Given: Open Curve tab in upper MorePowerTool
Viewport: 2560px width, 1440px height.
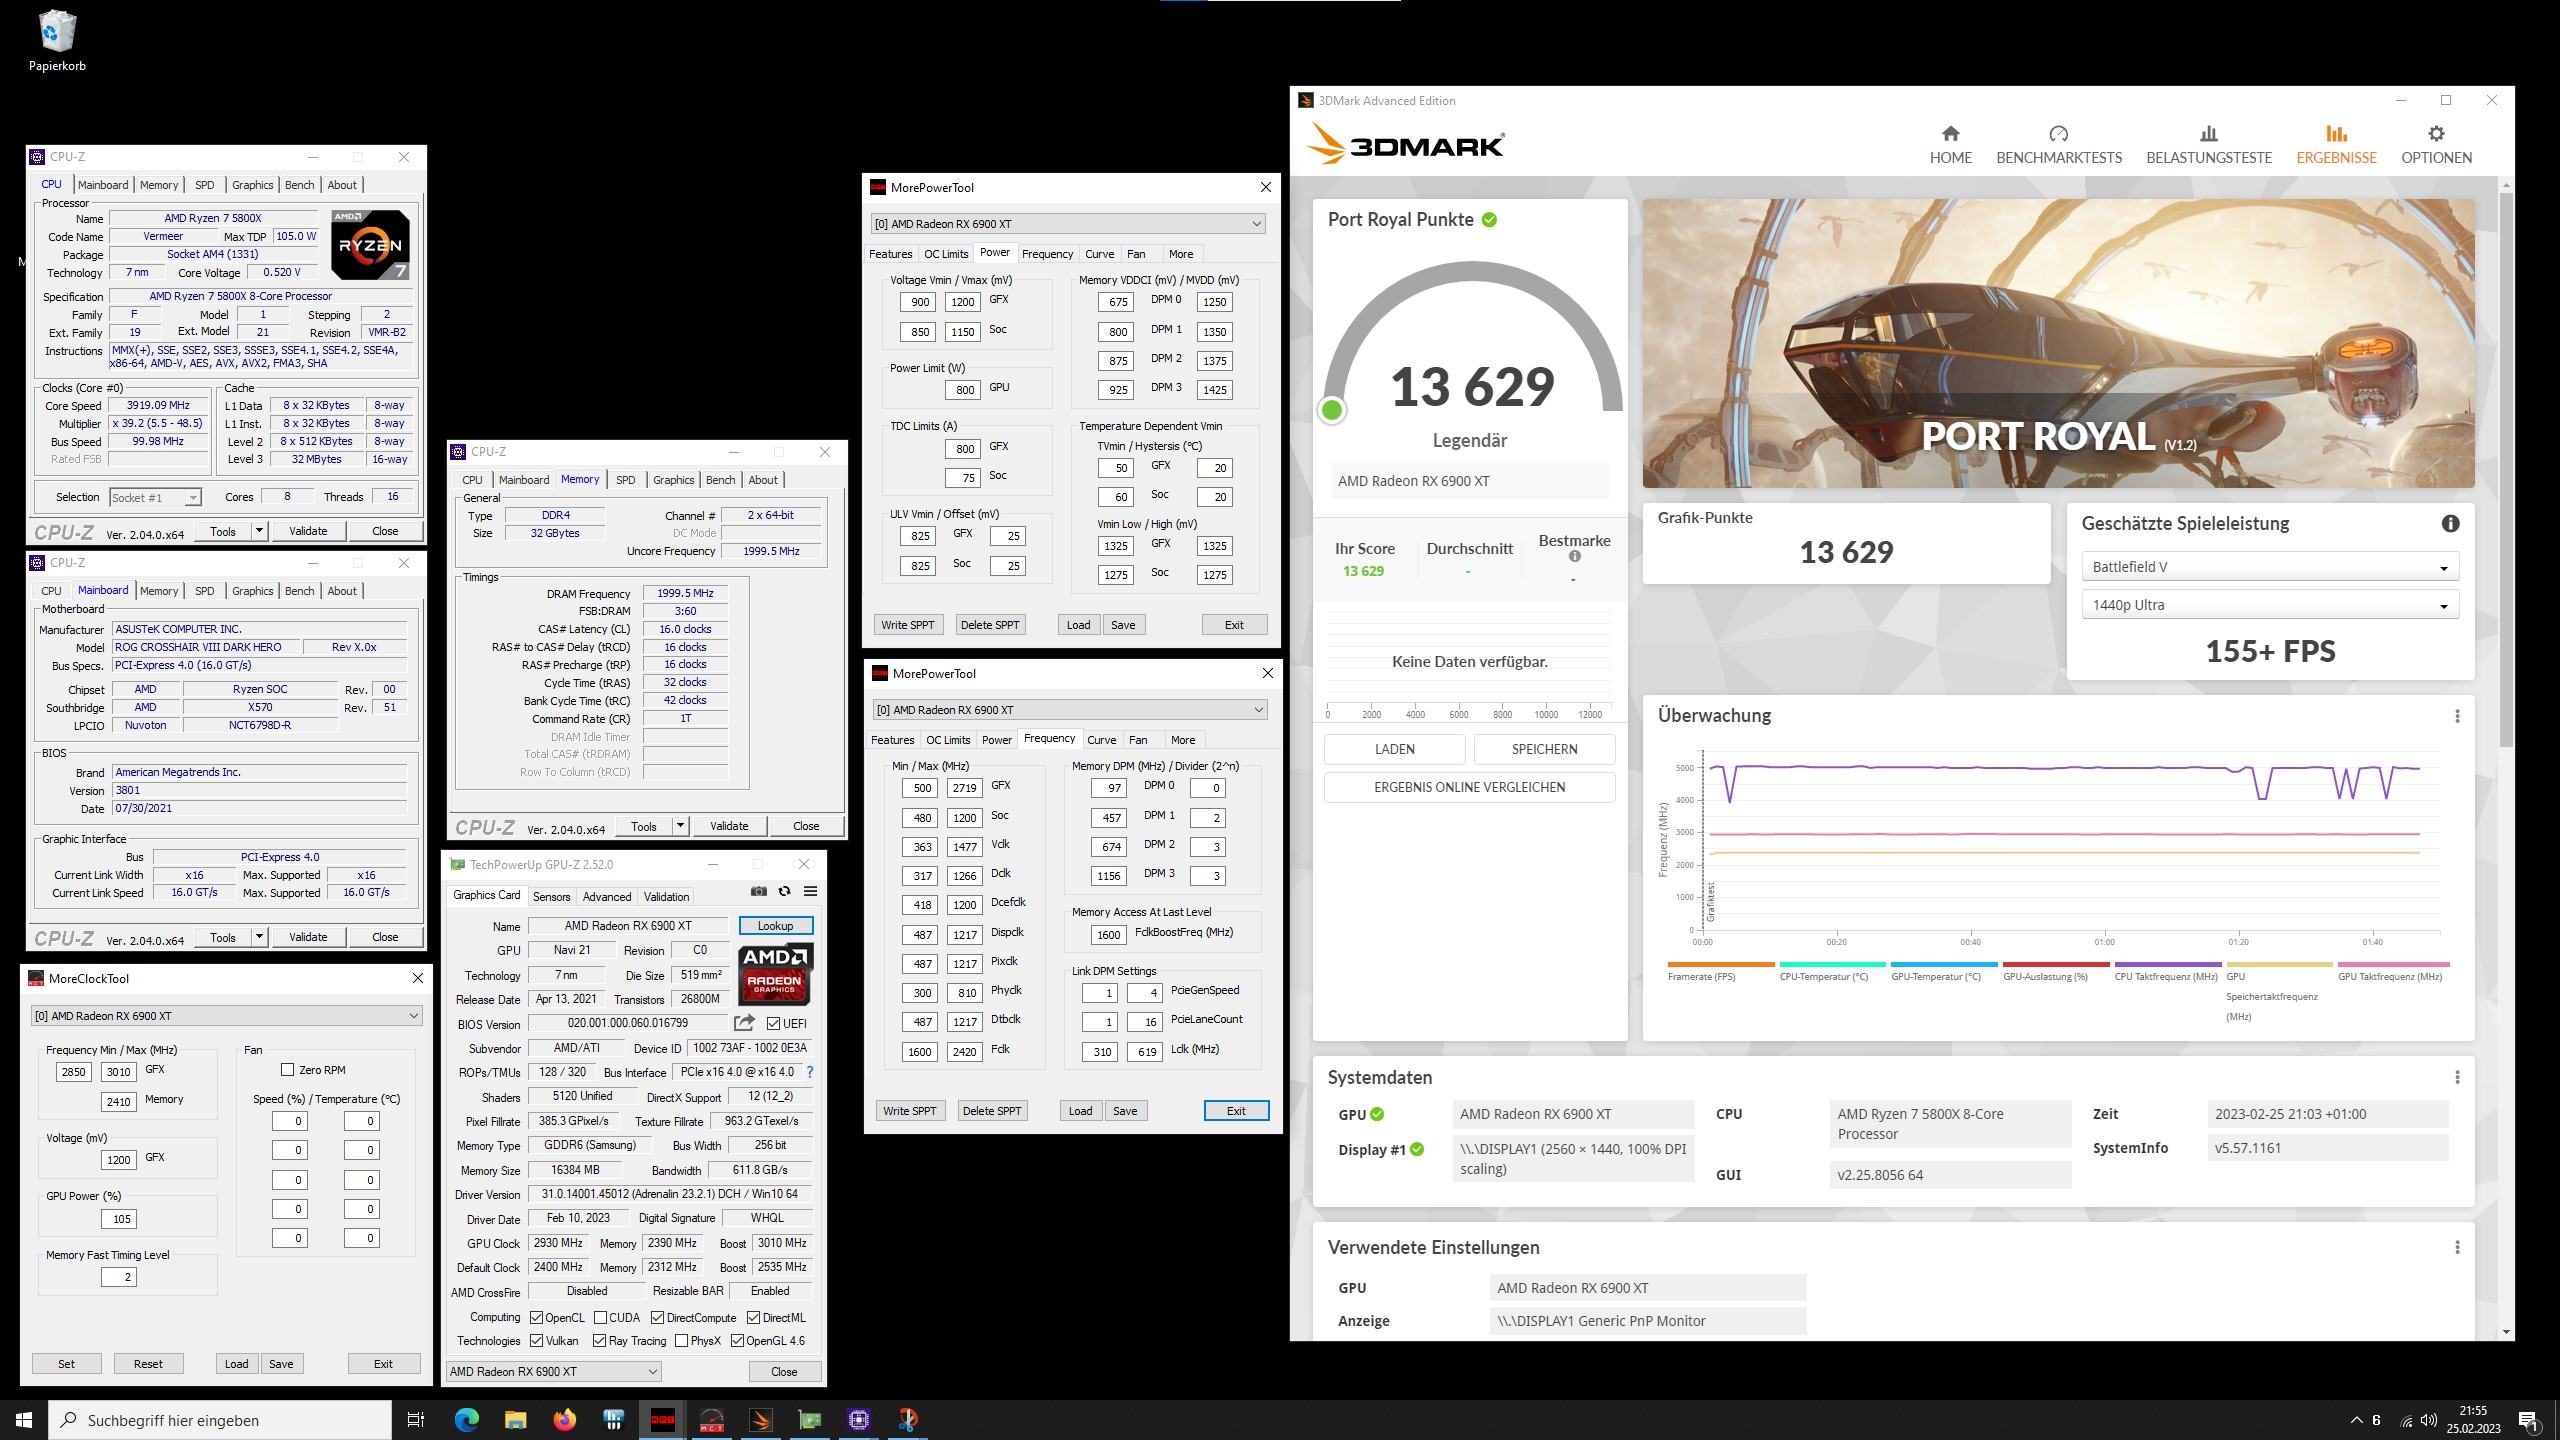Looking at the screenshot, I should 1099,254.
